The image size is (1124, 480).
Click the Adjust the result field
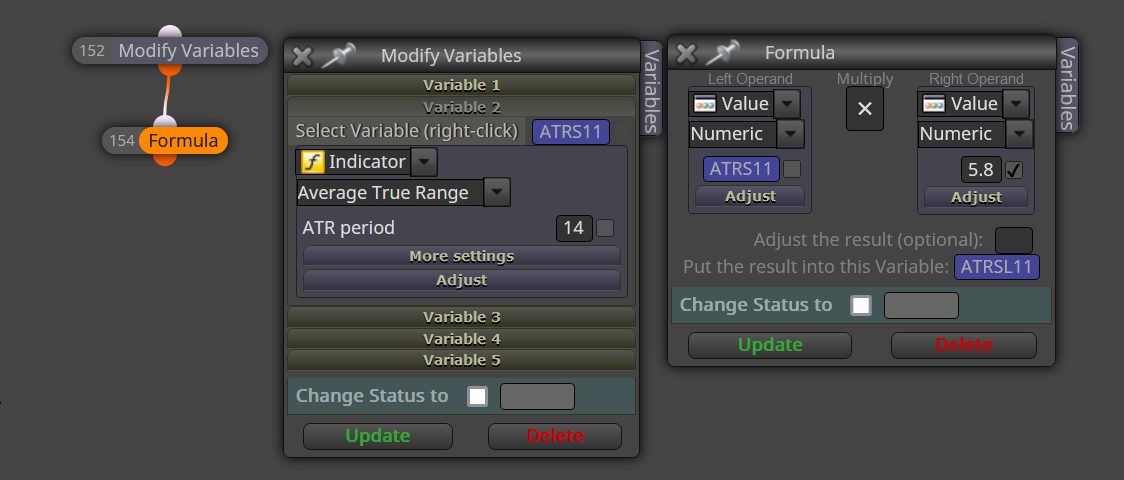click(x=1014, y=241)
